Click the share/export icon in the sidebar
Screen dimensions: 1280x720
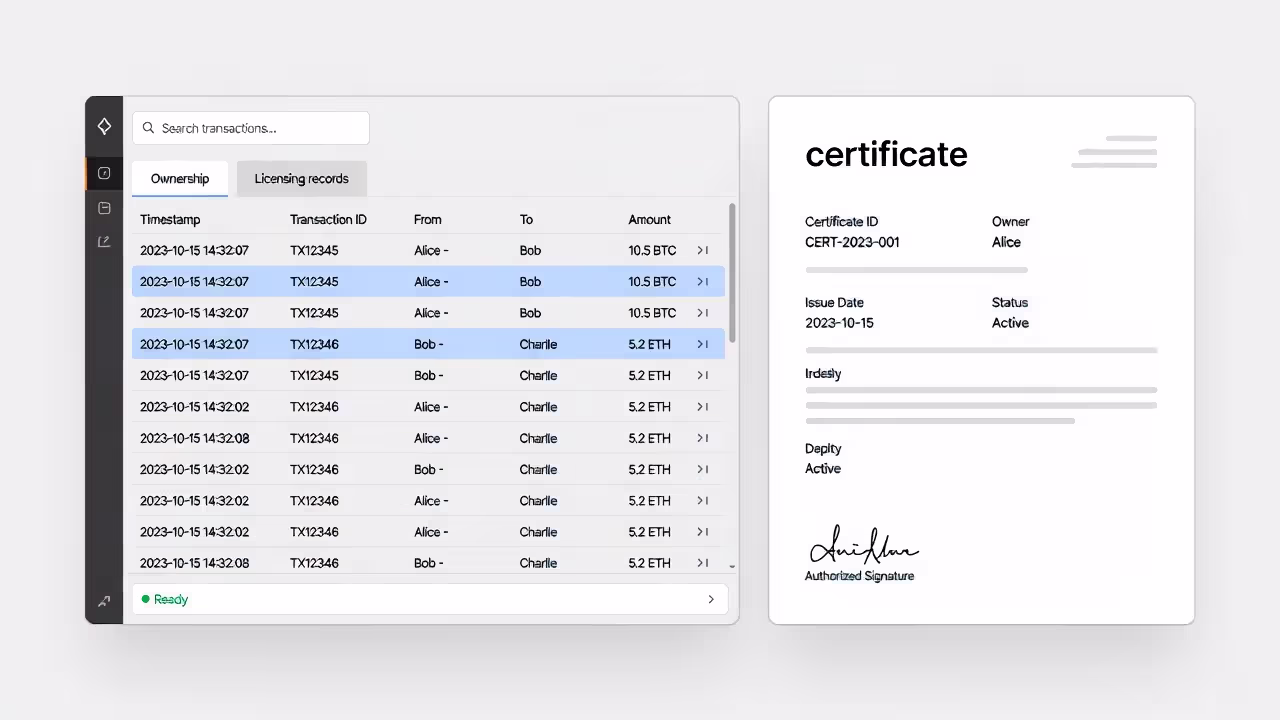(x=104, y=241)
